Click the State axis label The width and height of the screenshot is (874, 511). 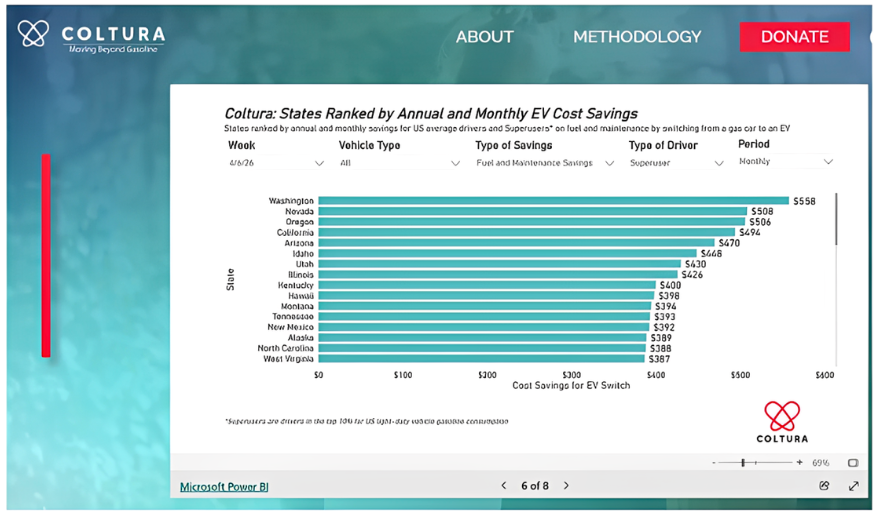click(x=231, y=280)
